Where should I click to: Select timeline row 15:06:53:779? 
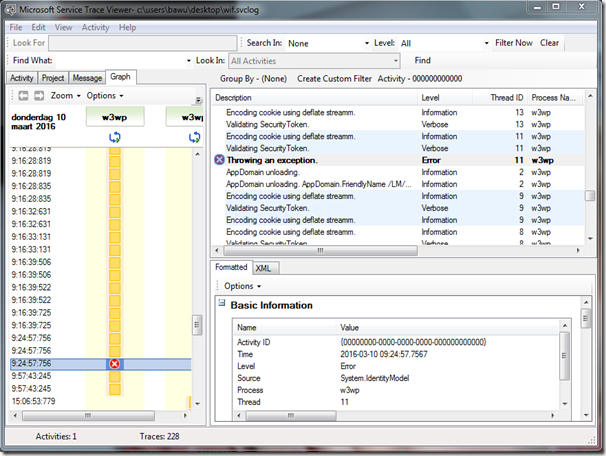(100, 402)
